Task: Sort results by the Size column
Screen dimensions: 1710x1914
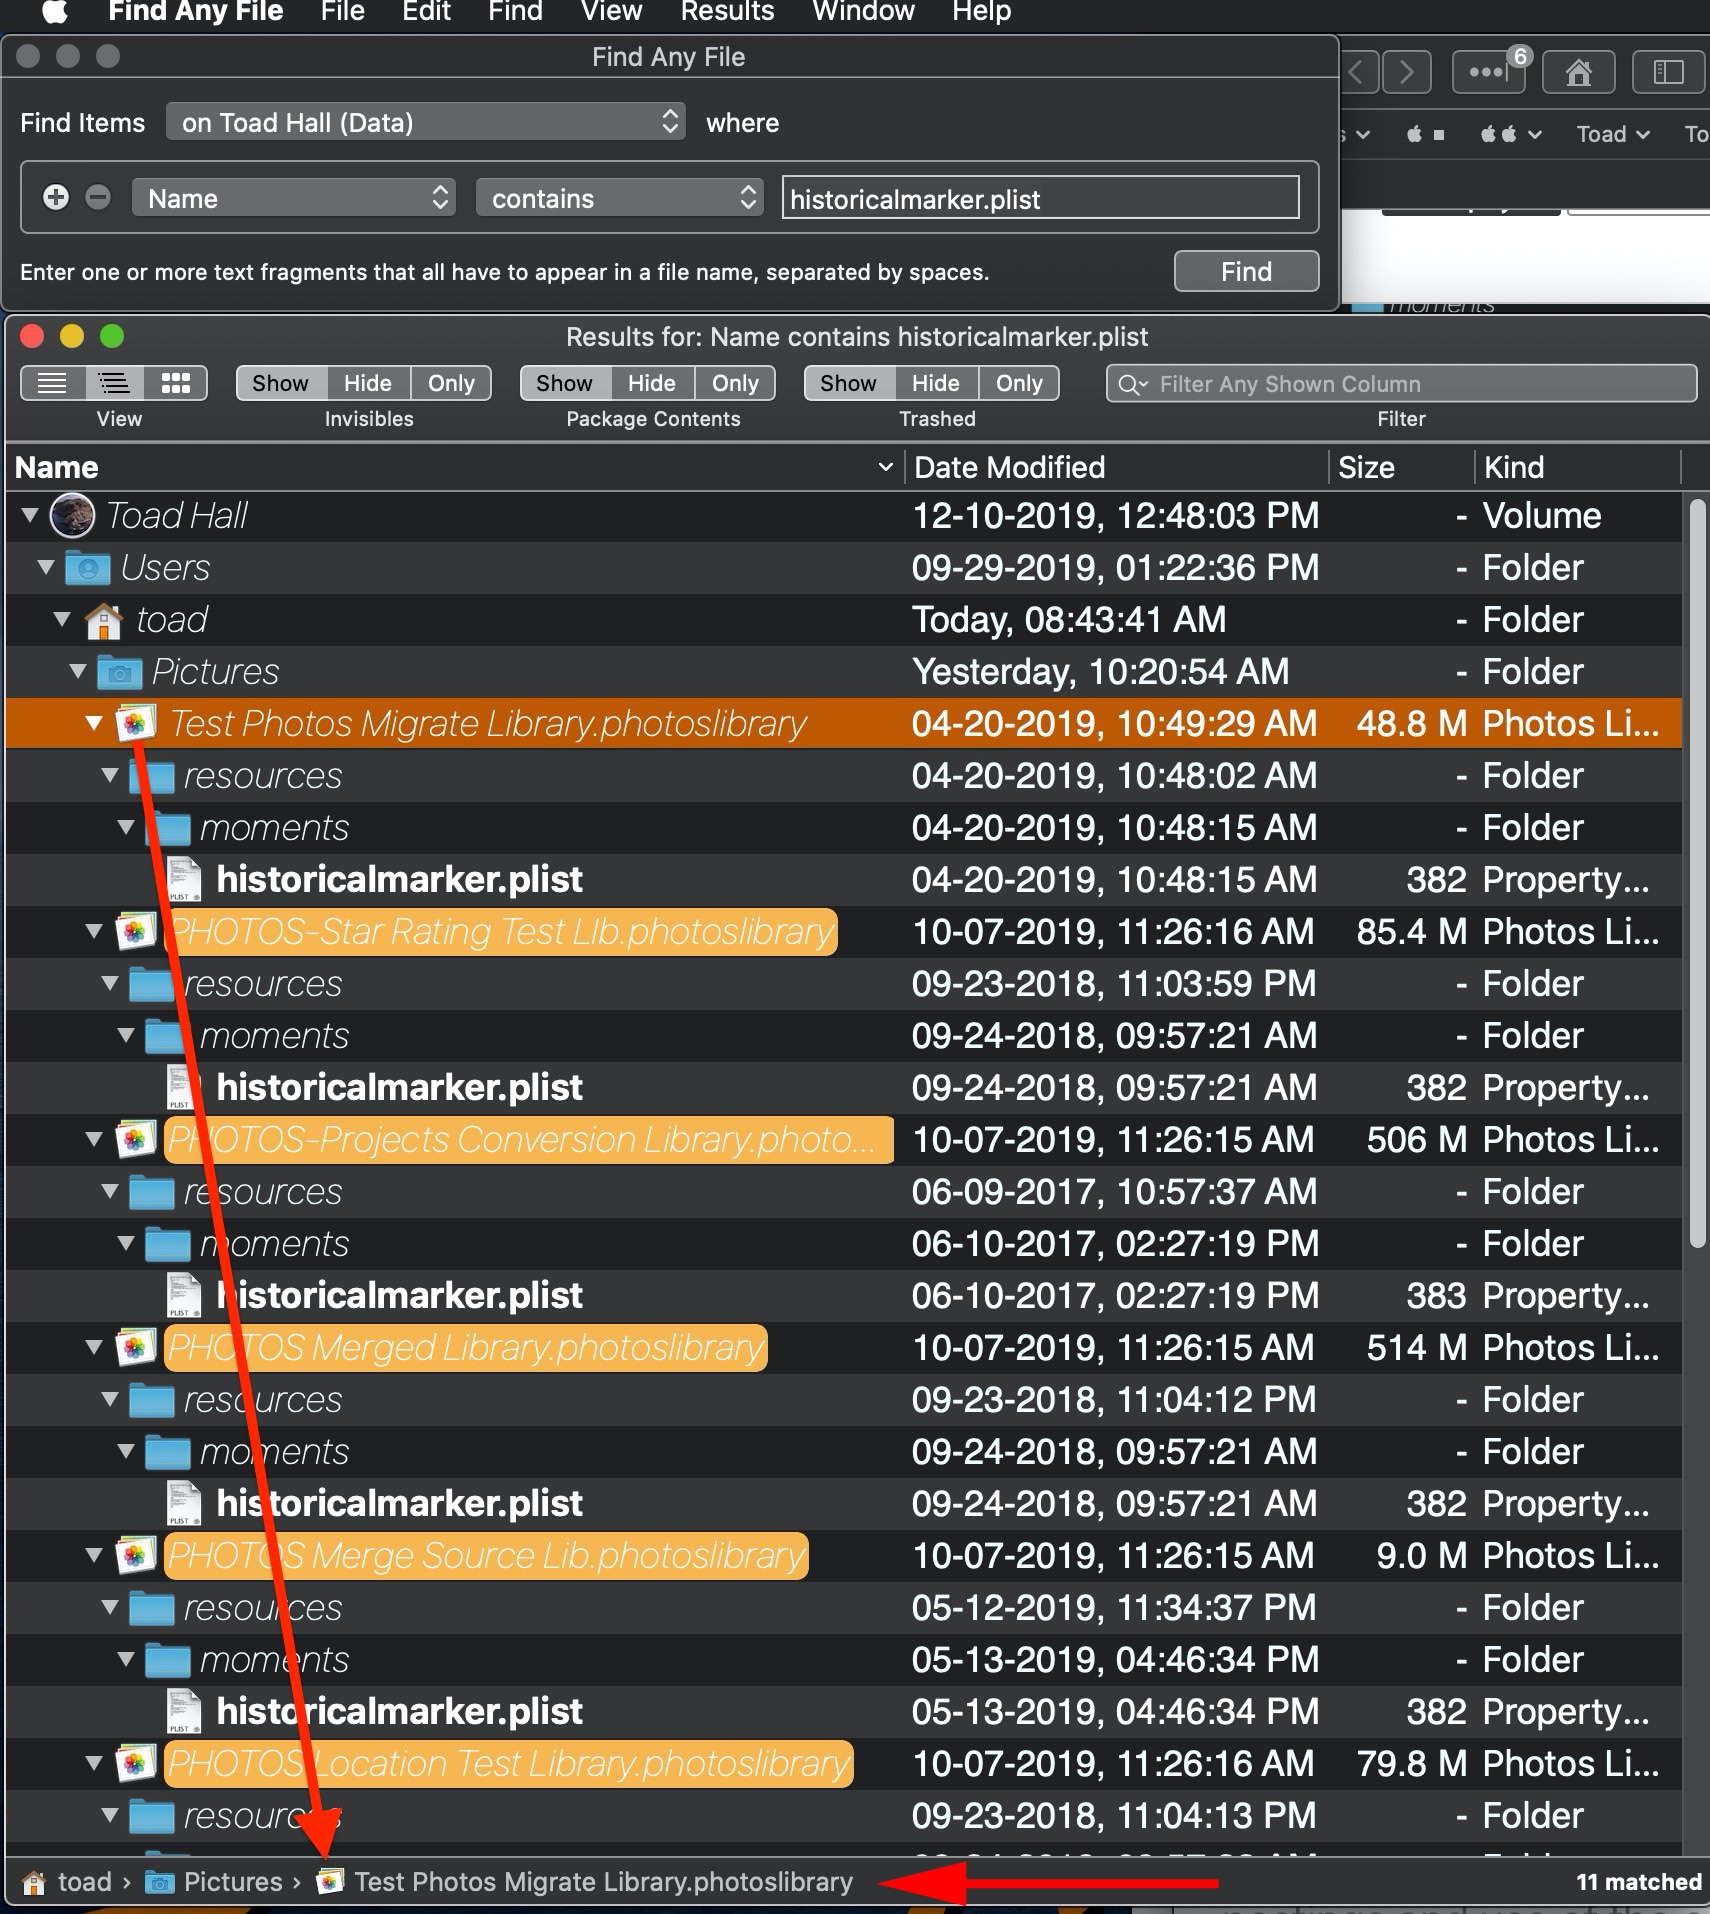Action: 1400,467
